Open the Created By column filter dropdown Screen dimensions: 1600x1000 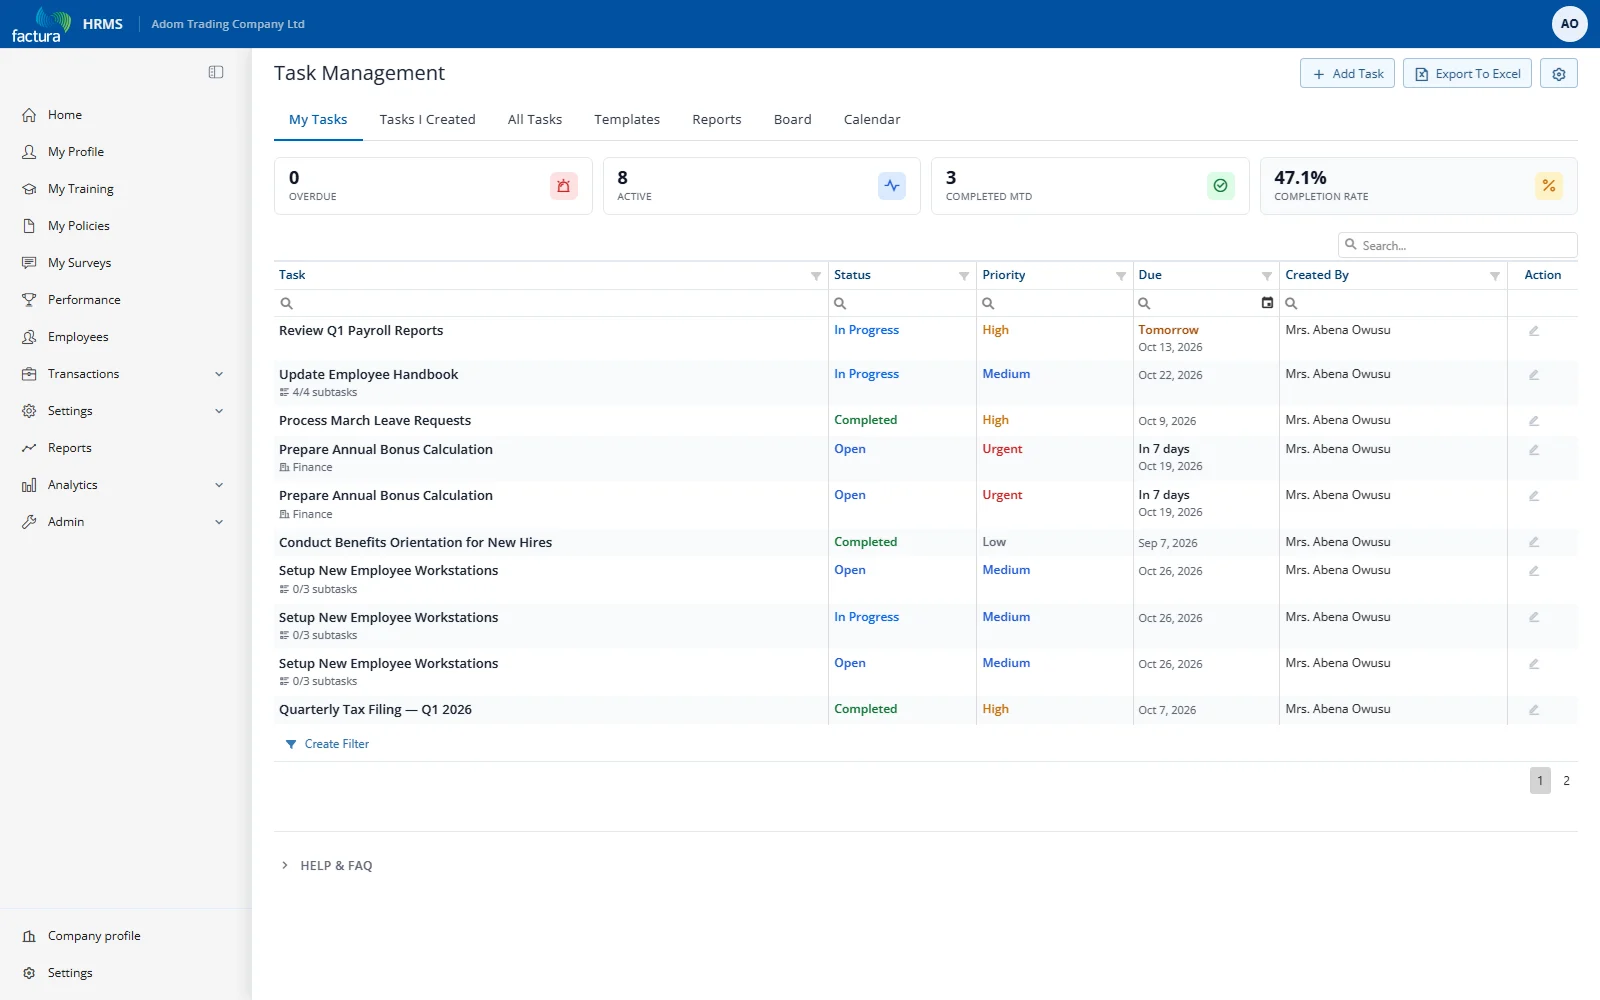[x=1495, y=276]
